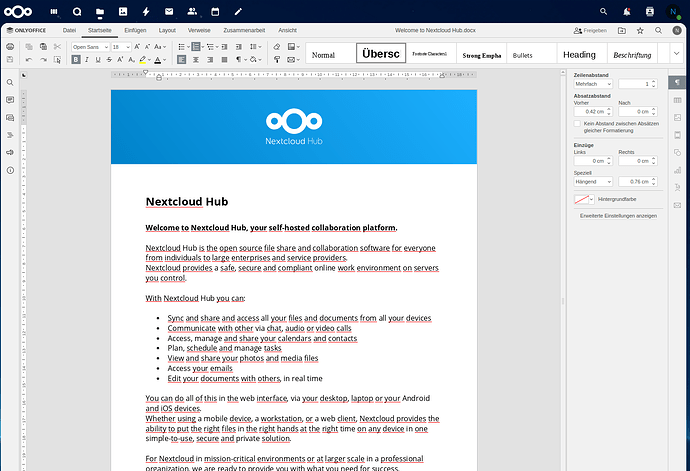Undo the last action
This screenshot has width=690, height=471.
click(x=29, y=59)
